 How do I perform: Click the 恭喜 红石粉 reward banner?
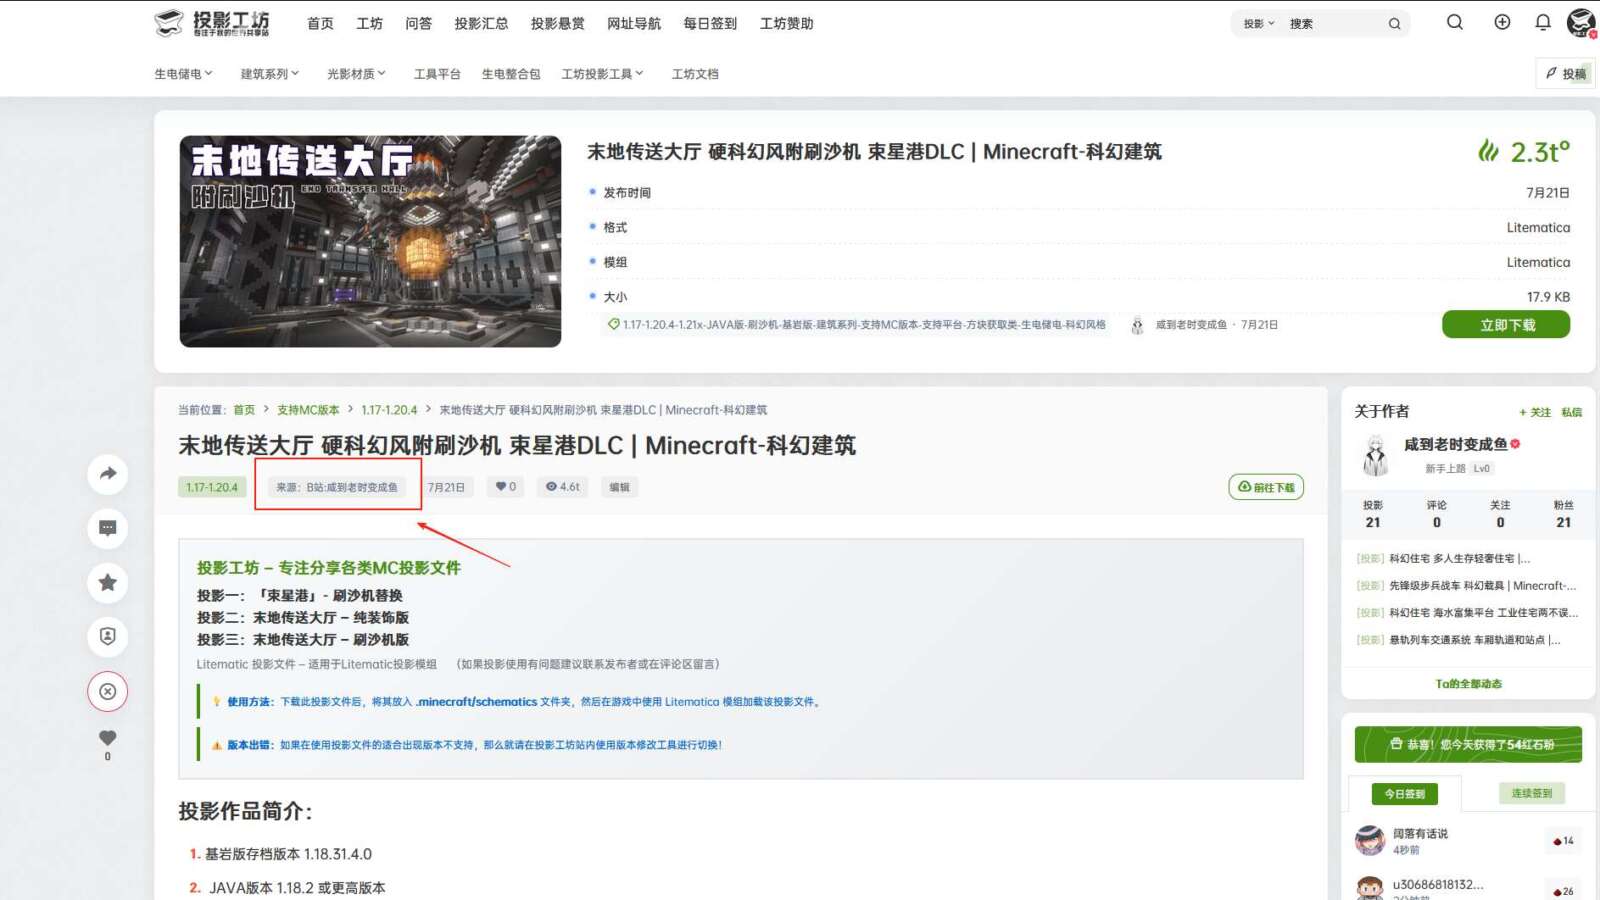pos(1468,744)
